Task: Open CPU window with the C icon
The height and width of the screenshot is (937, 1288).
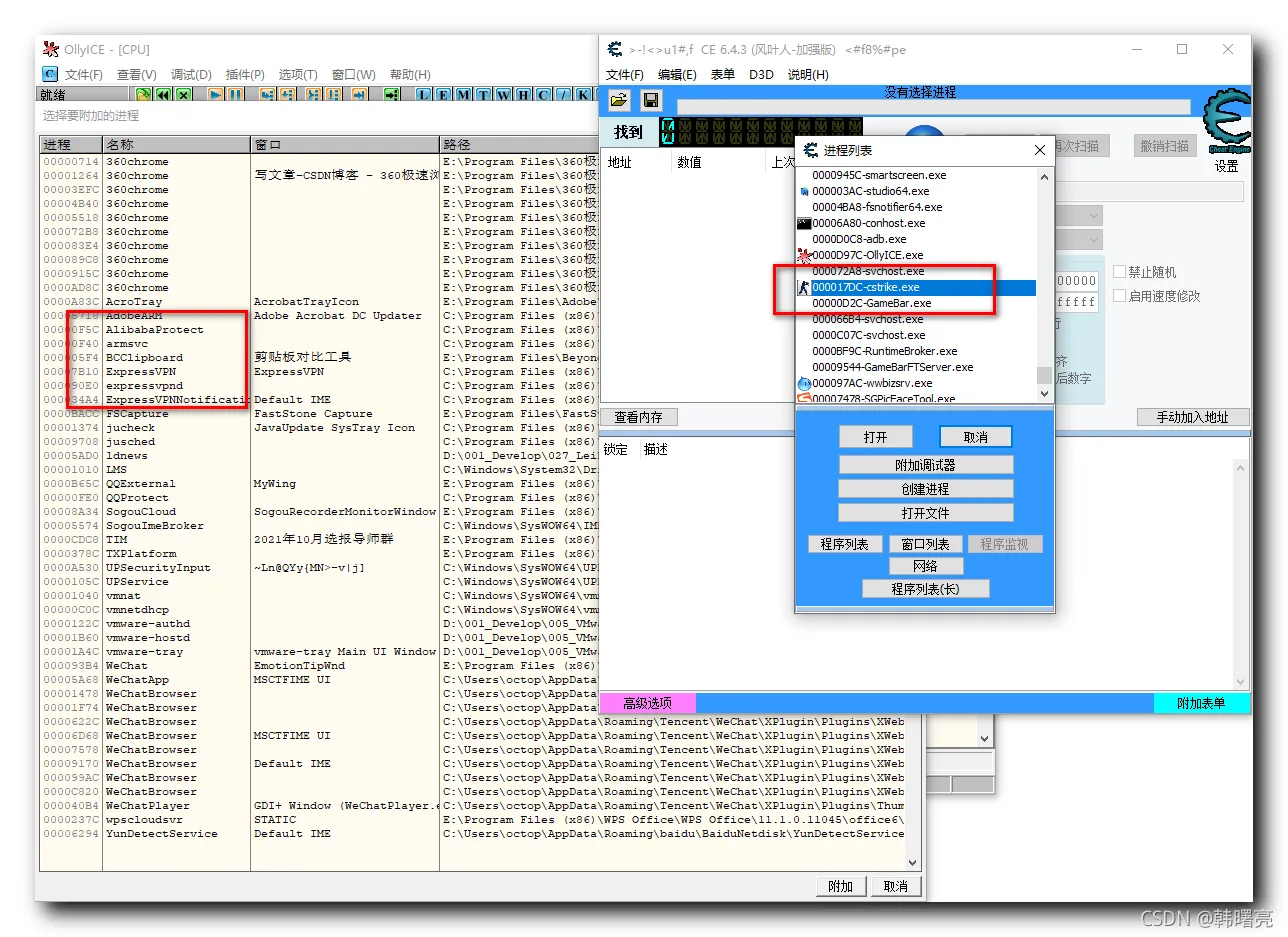Action: coord(543,94)
